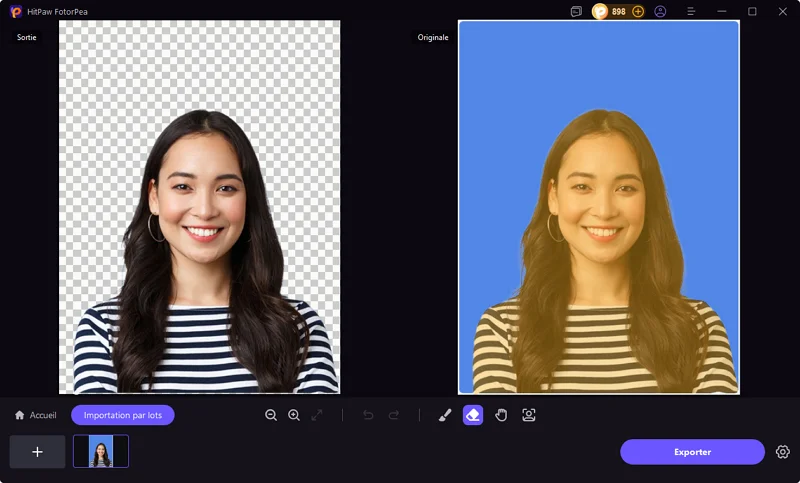This screenshot has height=483, width=800.
Task: Open the feedback message icon in title bar
Action: [576, 12]
